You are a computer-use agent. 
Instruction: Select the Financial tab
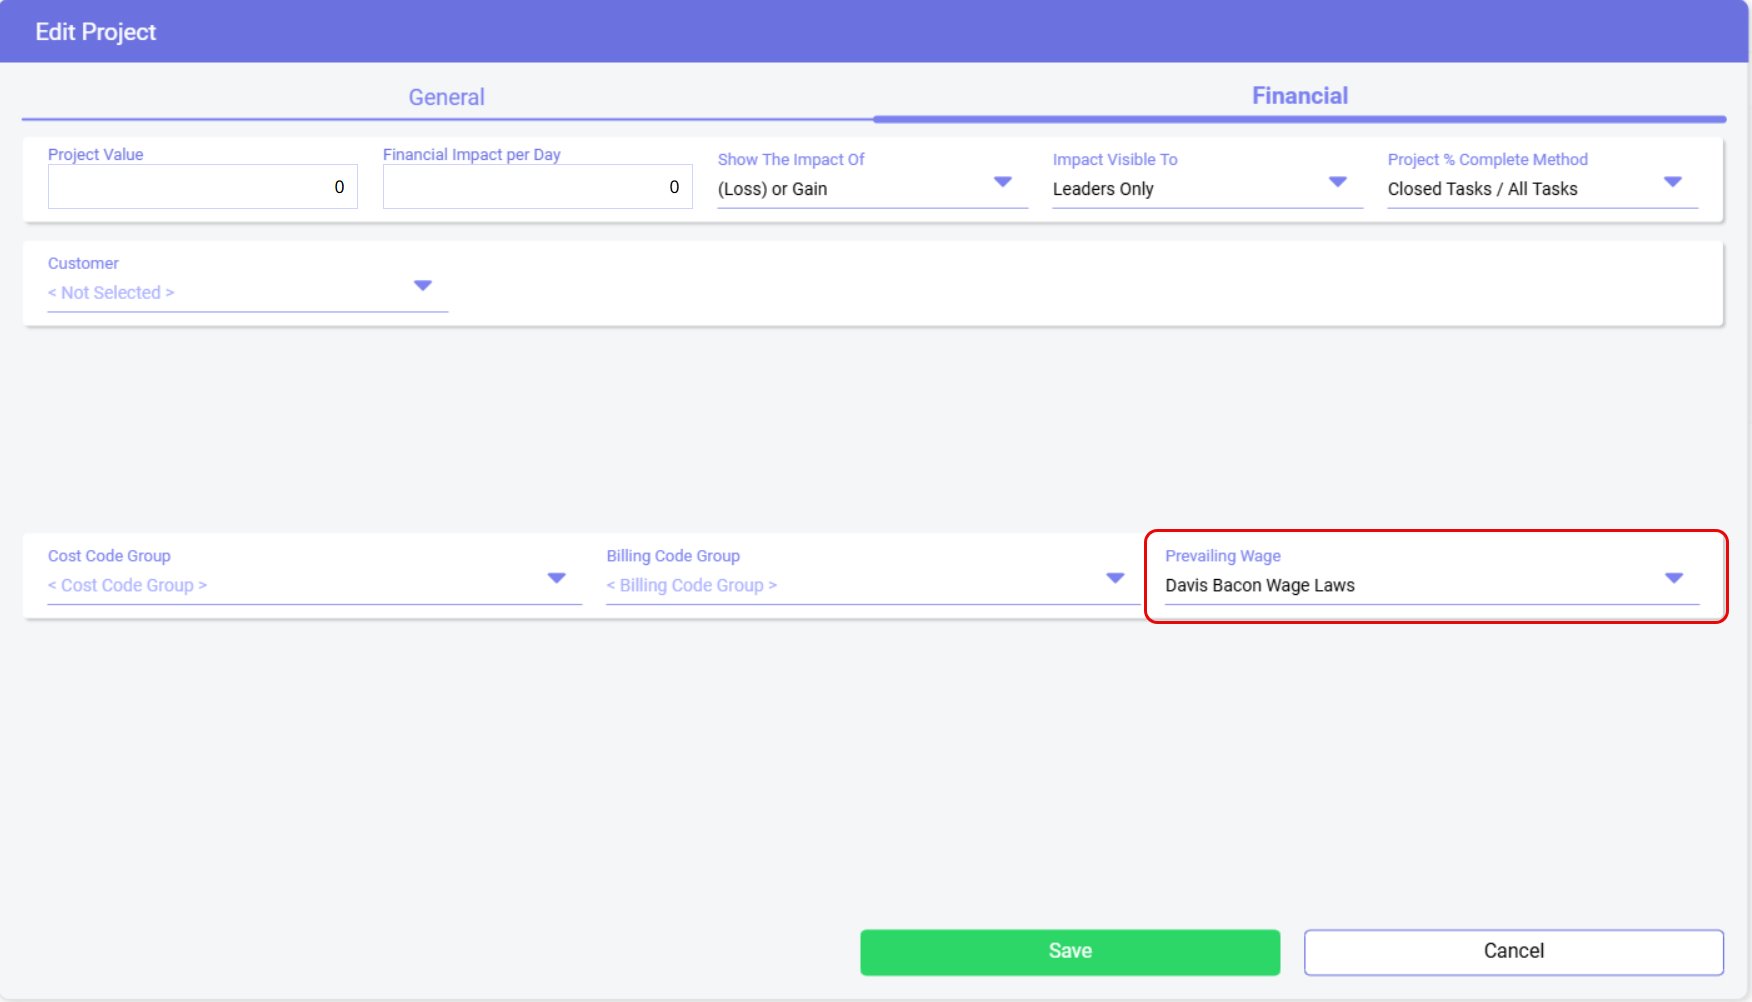pyautogui.click(x=1299, y=96)
